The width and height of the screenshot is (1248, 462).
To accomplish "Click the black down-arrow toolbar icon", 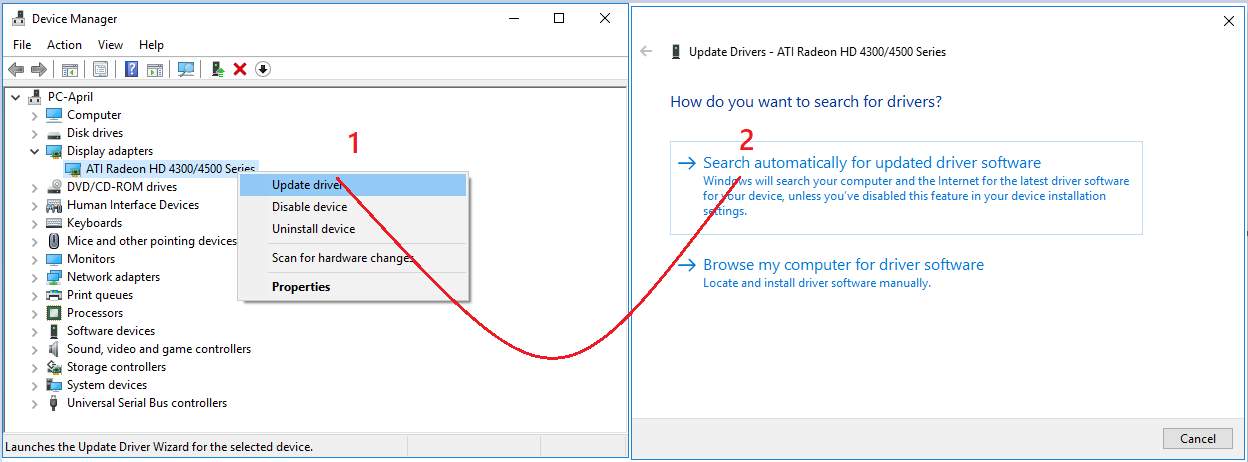I will tap(263, 69).
